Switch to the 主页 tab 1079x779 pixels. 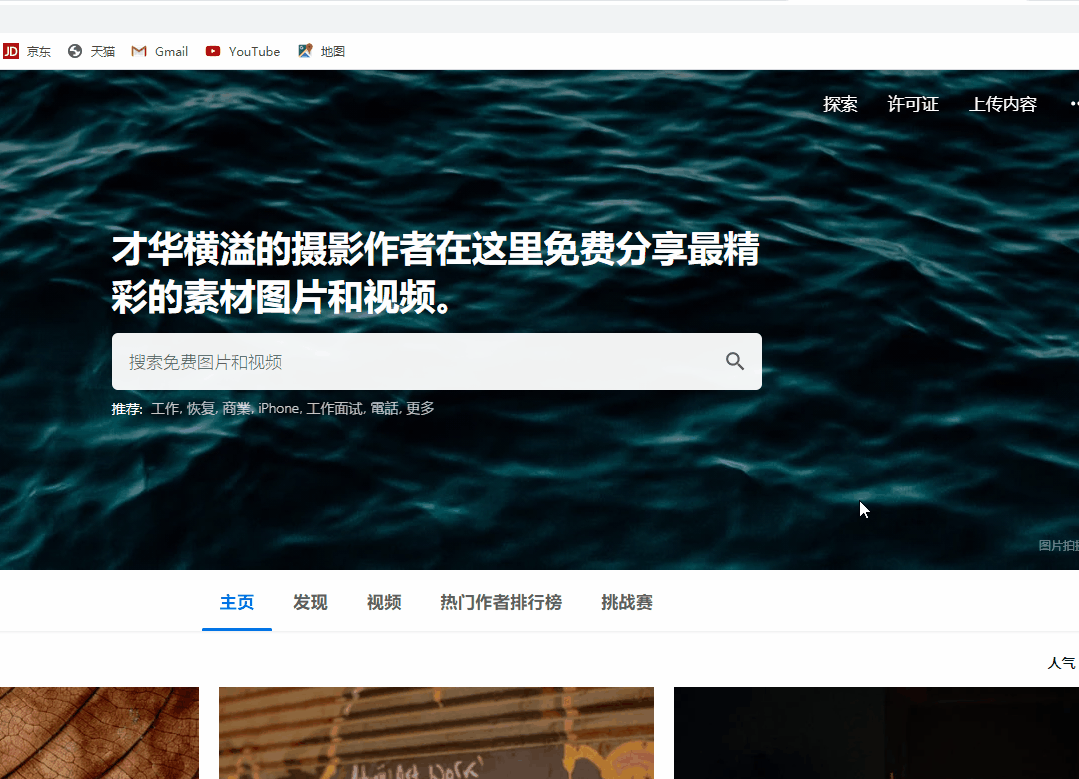pyautogui.click(x=236, y=602)
